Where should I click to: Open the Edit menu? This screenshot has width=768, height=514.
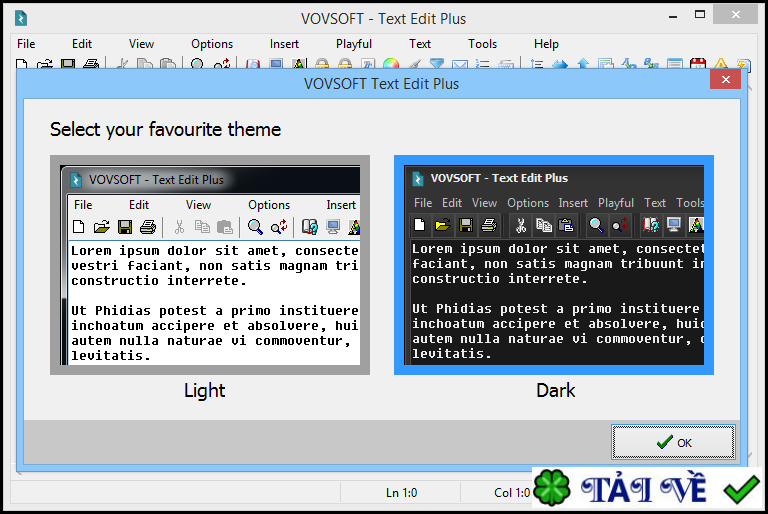pos(82,44)
